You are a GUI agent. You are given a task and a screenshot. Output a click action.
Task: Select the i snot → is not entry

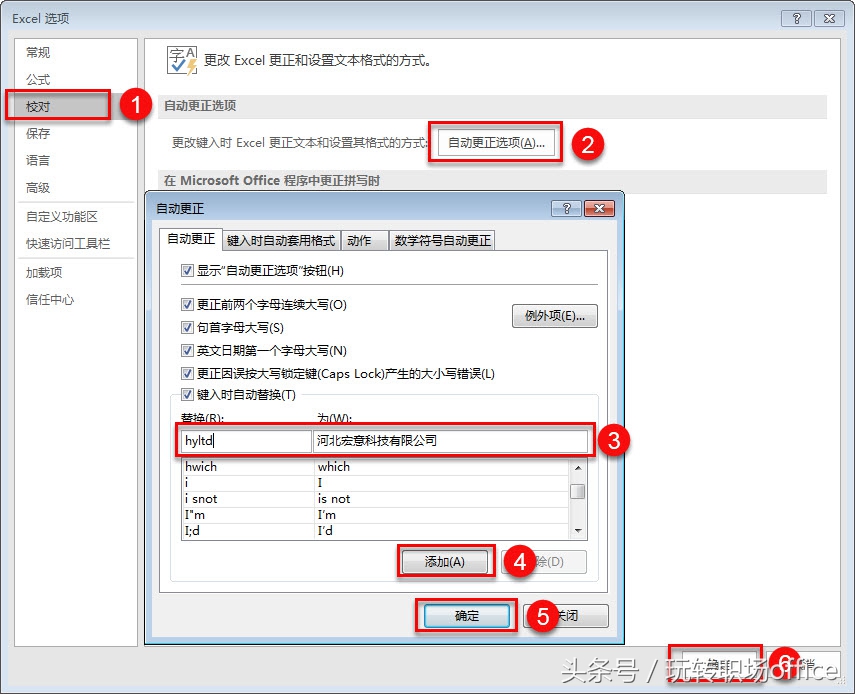click(x=375, y=498)
